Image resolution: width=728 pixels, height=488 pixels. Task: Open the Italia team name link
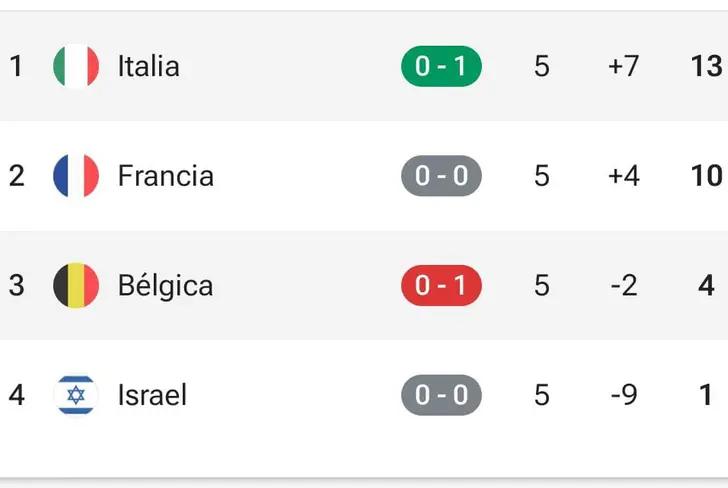[x=149, y=67]
